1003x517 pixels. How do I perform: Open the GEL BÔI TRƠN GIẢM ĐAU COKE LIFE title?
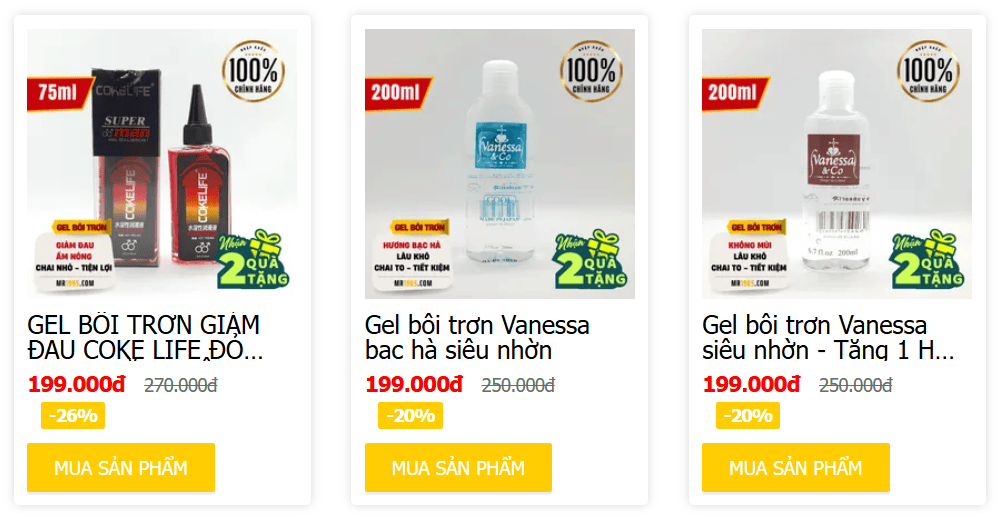pyautogui.click(x=145, y=337)
